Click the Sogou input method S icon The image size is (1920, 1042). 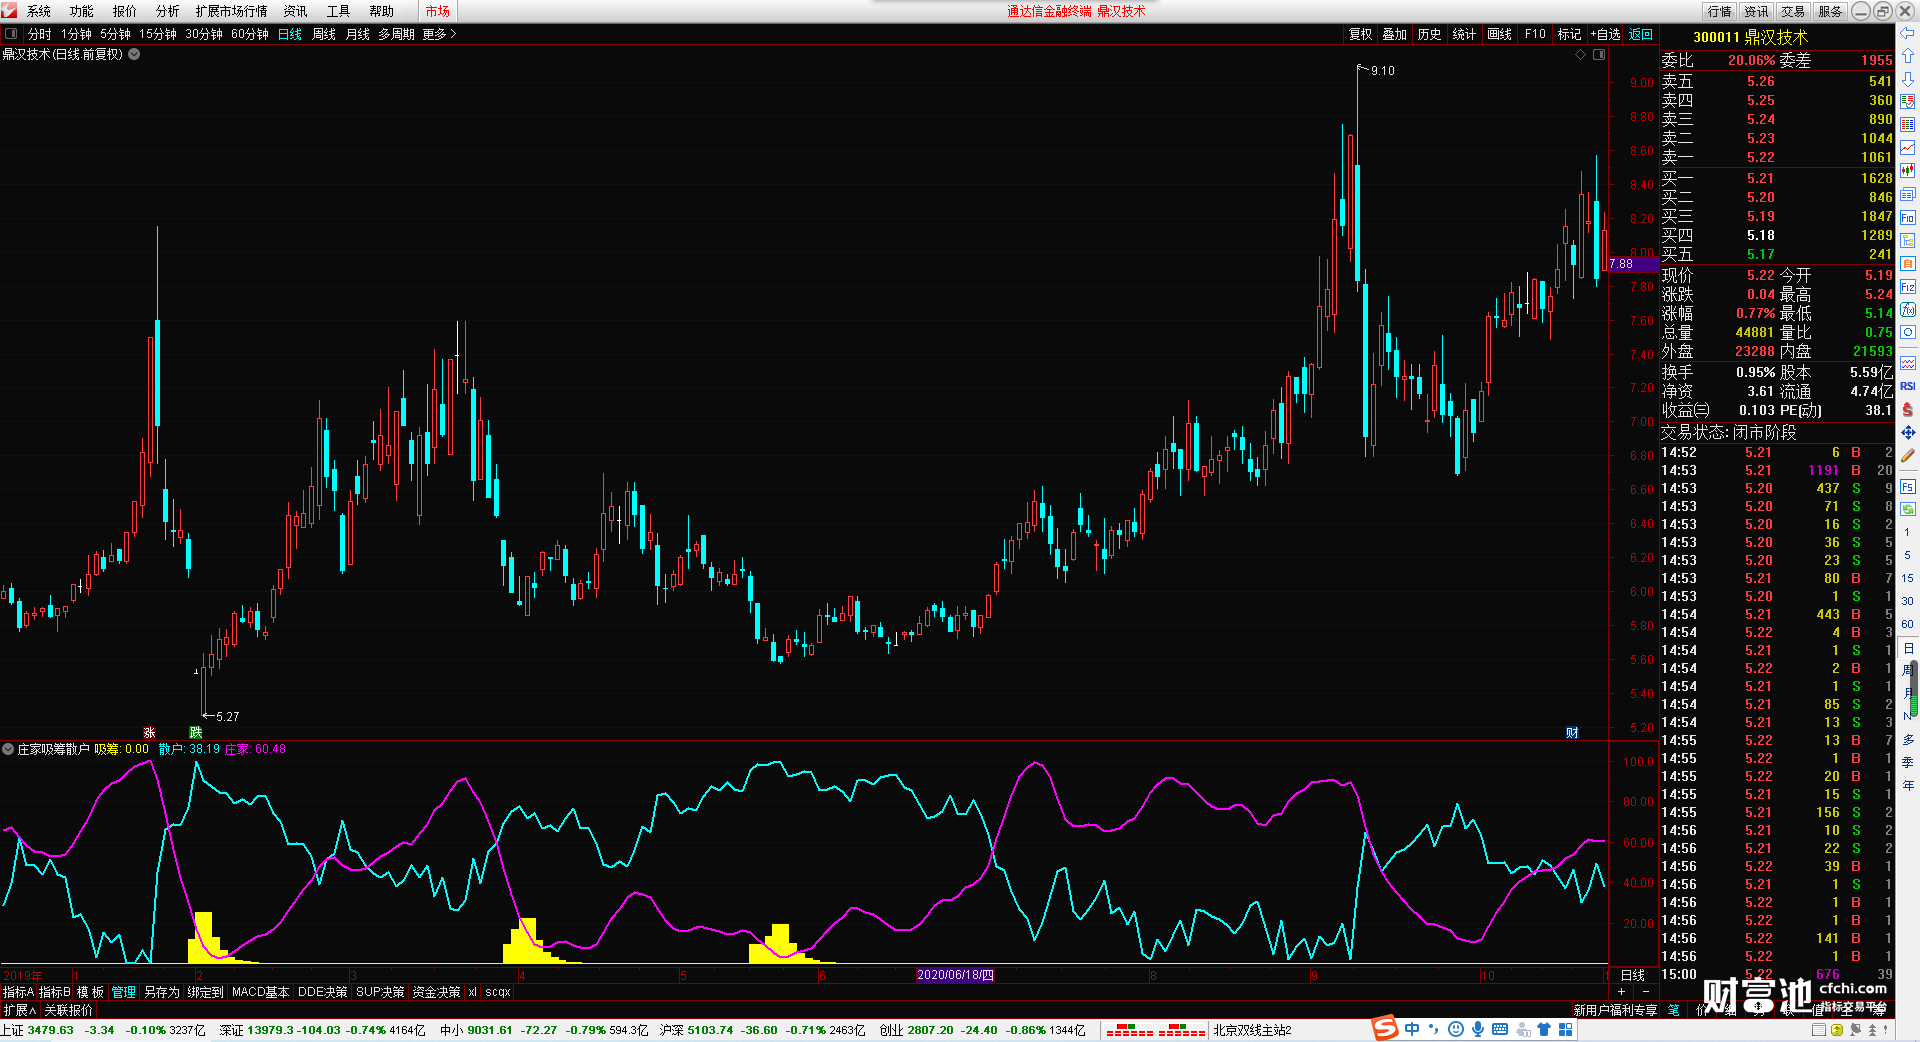[1385, 1028]
